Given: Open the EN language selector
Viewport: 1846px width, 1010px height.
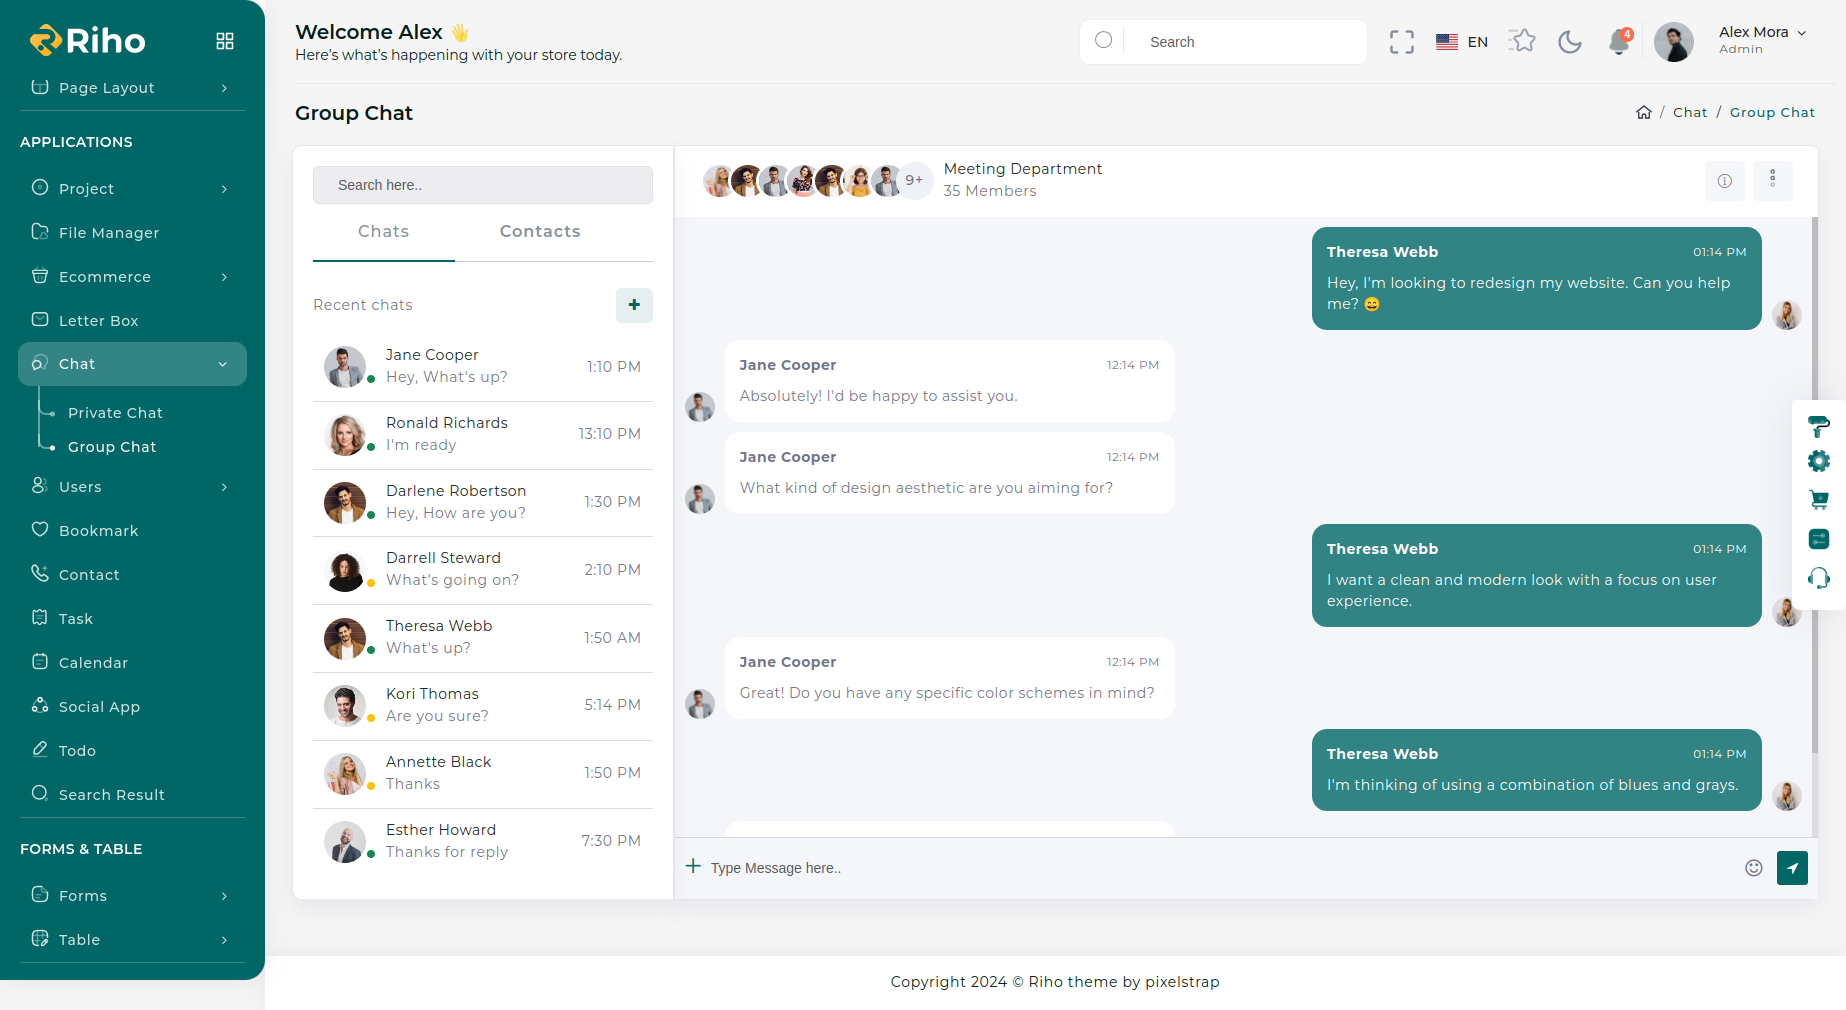Looking at the screenshot, I should click(1462, 42).
